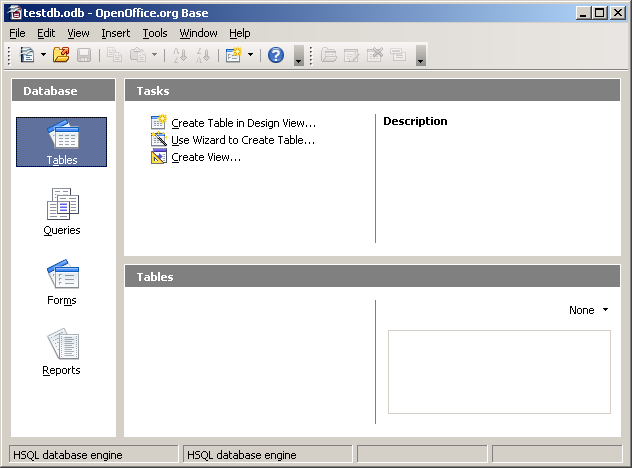Open the Insert menu
This screenshot has height=468, width=632.
pos(116,33)
